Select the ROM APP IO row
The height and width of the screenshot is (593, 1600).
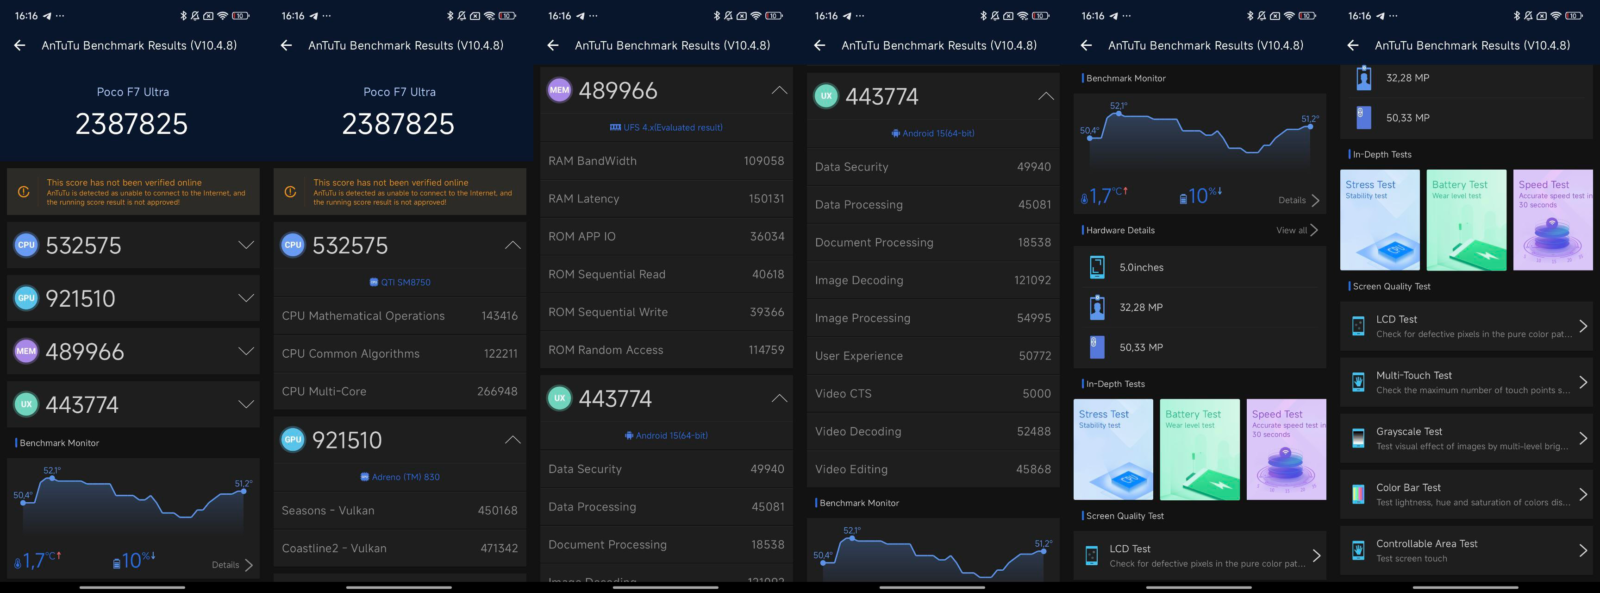(666, 236)
